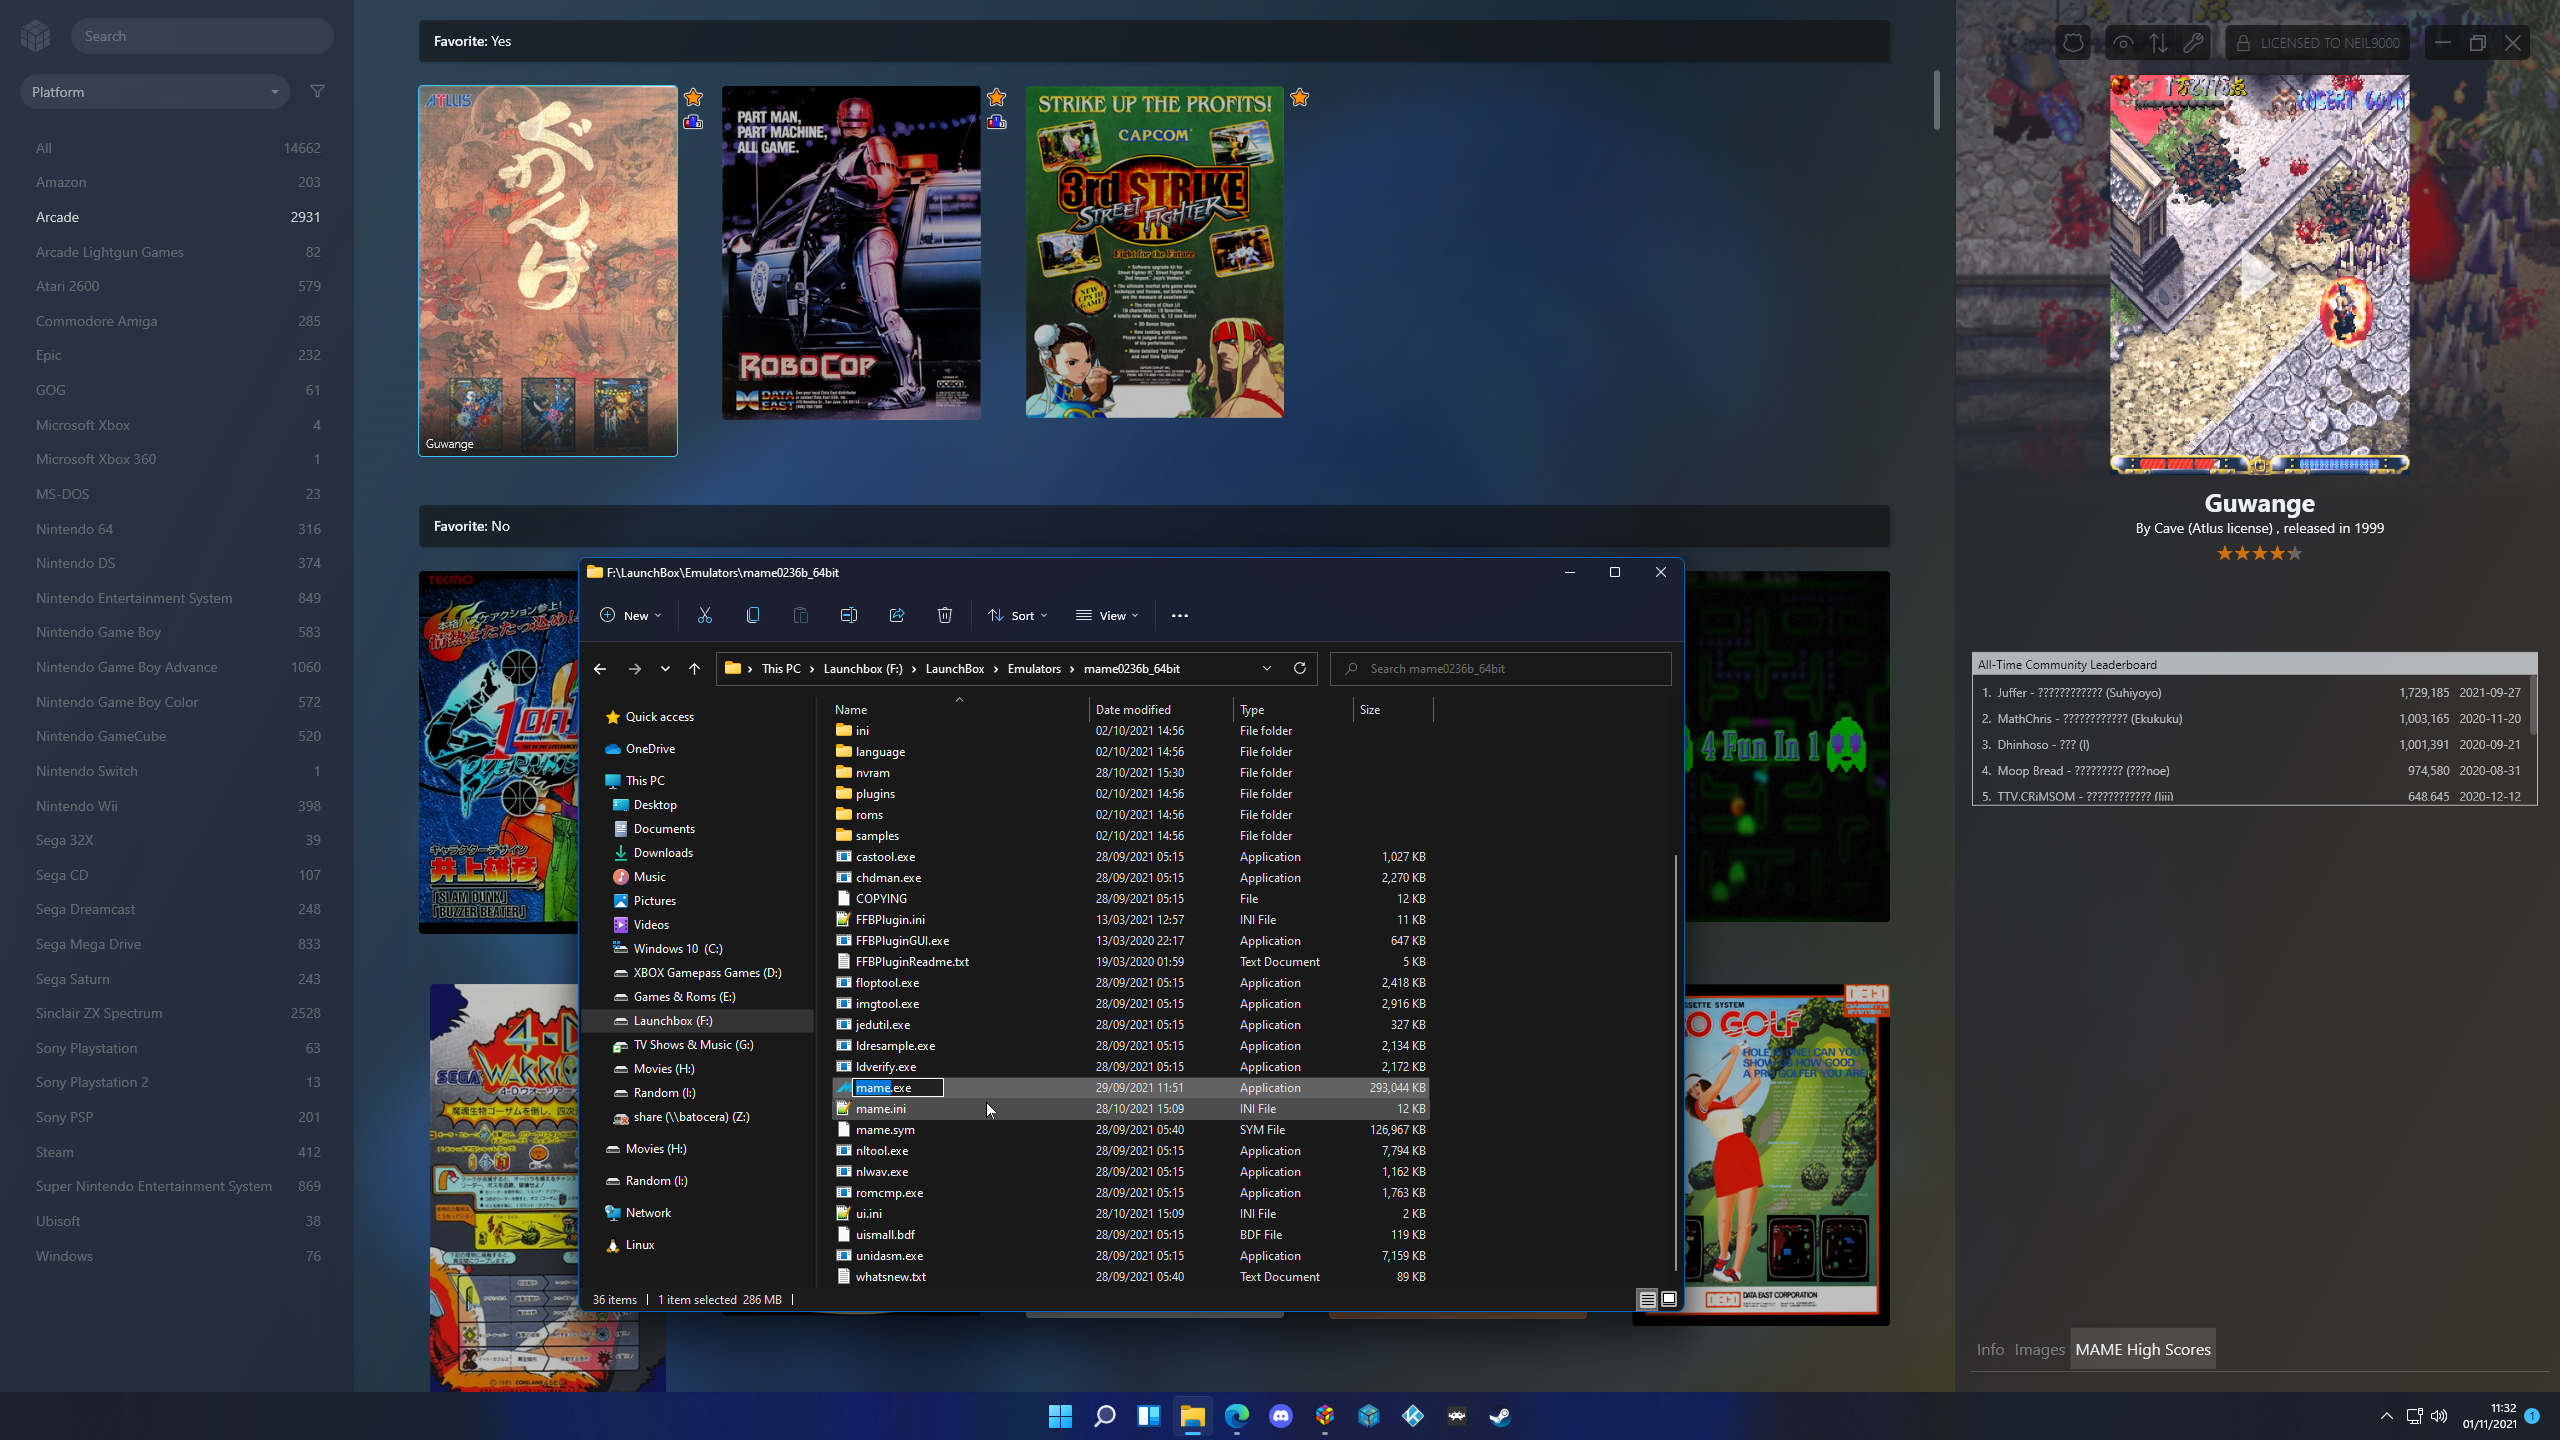Select the Nintendo 64 platform
This screenshot has width=2560, height=1440.
tap(177, 529)
